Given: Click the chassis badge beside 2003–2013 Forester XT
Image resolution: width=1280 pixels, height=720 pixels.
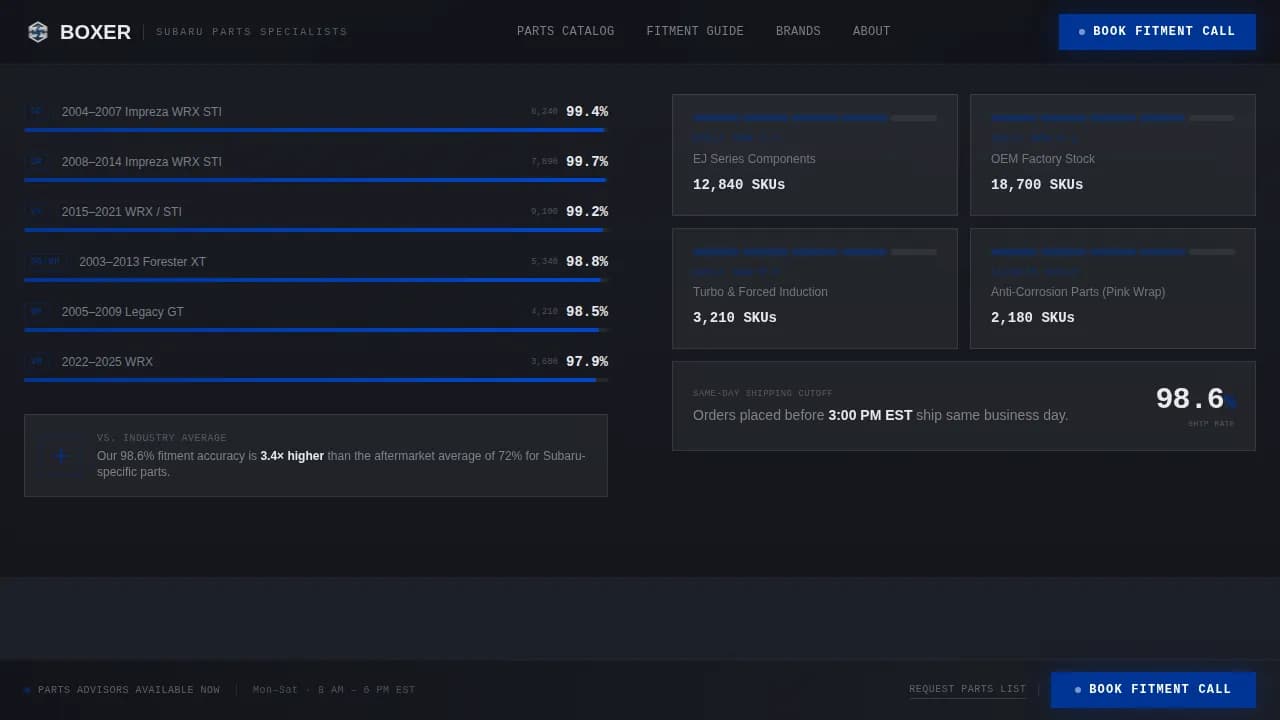Looking at the screenshot, I should [x=45, y=262].
